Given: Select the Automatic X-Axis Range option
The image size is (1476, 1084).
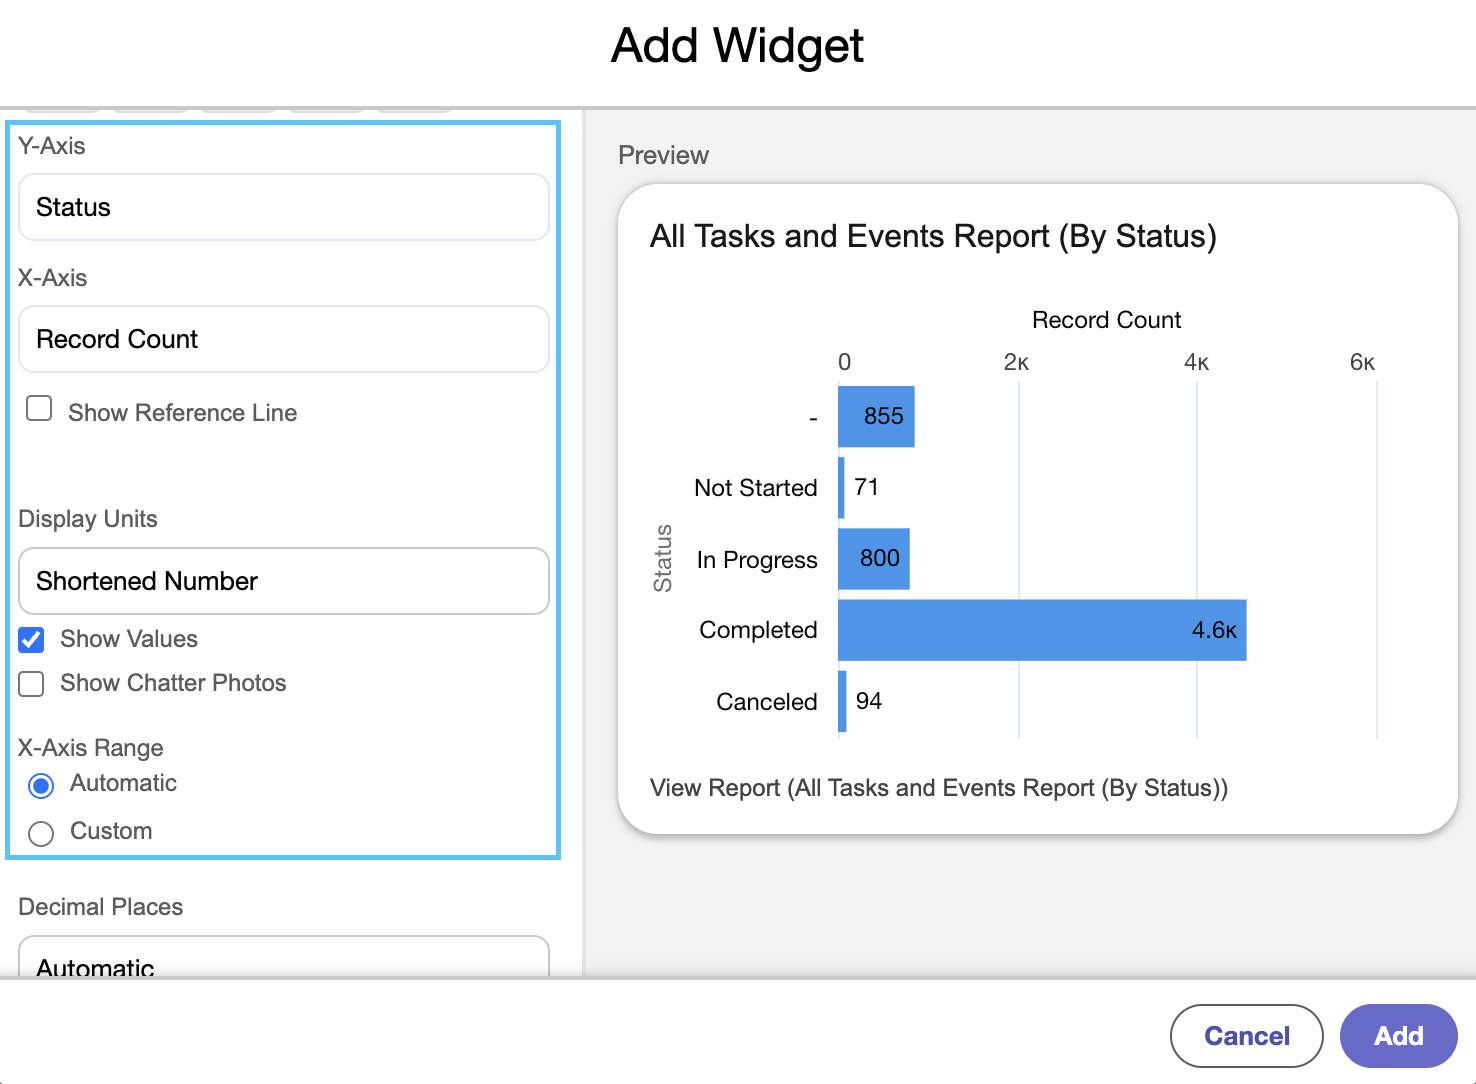Looking at the screenshot, I should point(41,786).
